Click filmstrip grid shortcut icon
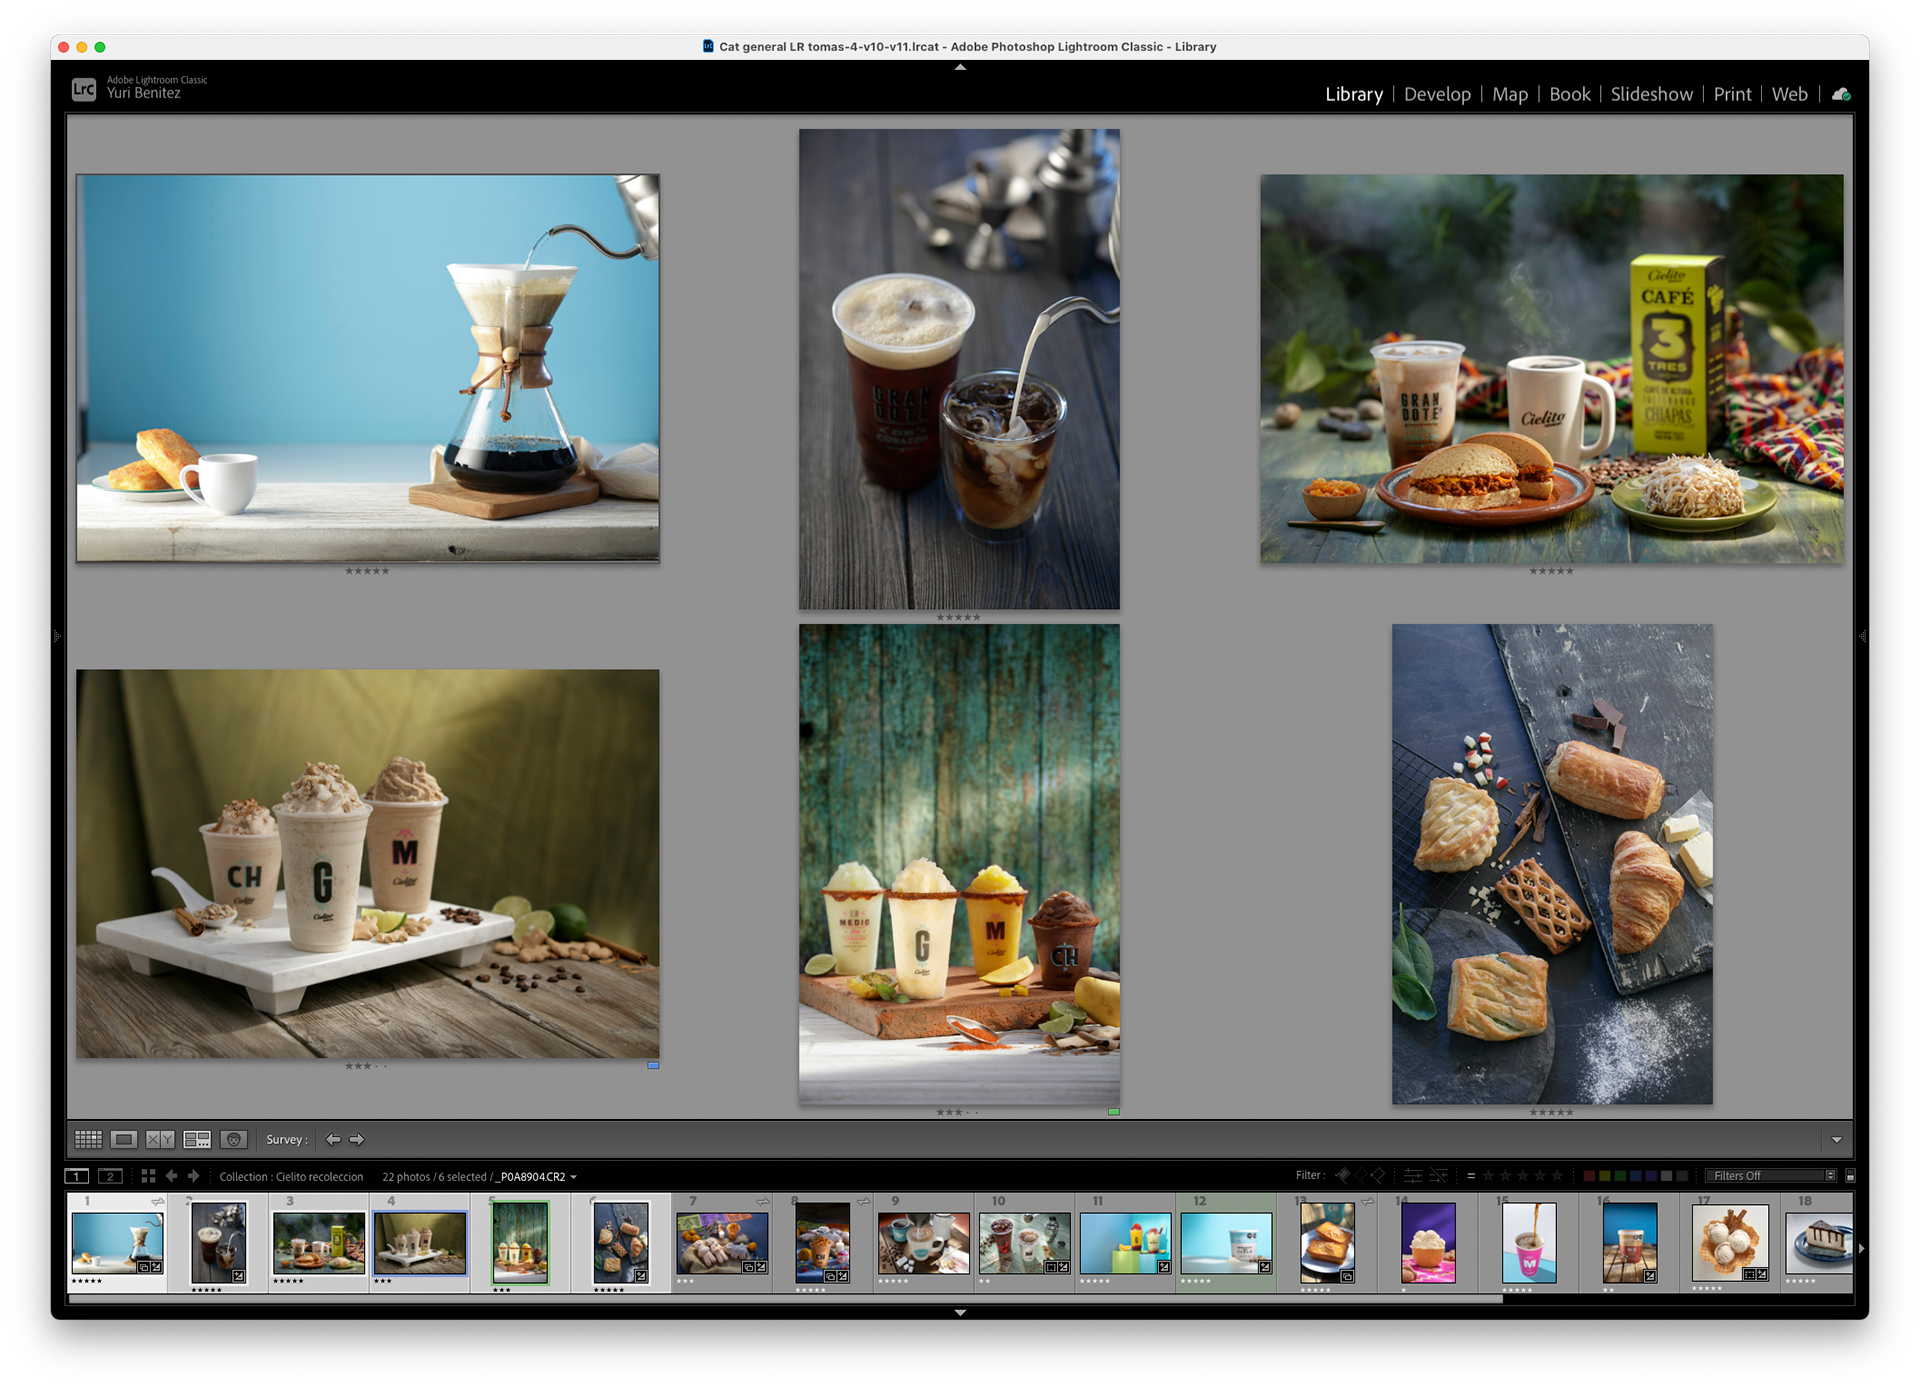This screenshot has width=1920, height=1387. point(148,1176)
